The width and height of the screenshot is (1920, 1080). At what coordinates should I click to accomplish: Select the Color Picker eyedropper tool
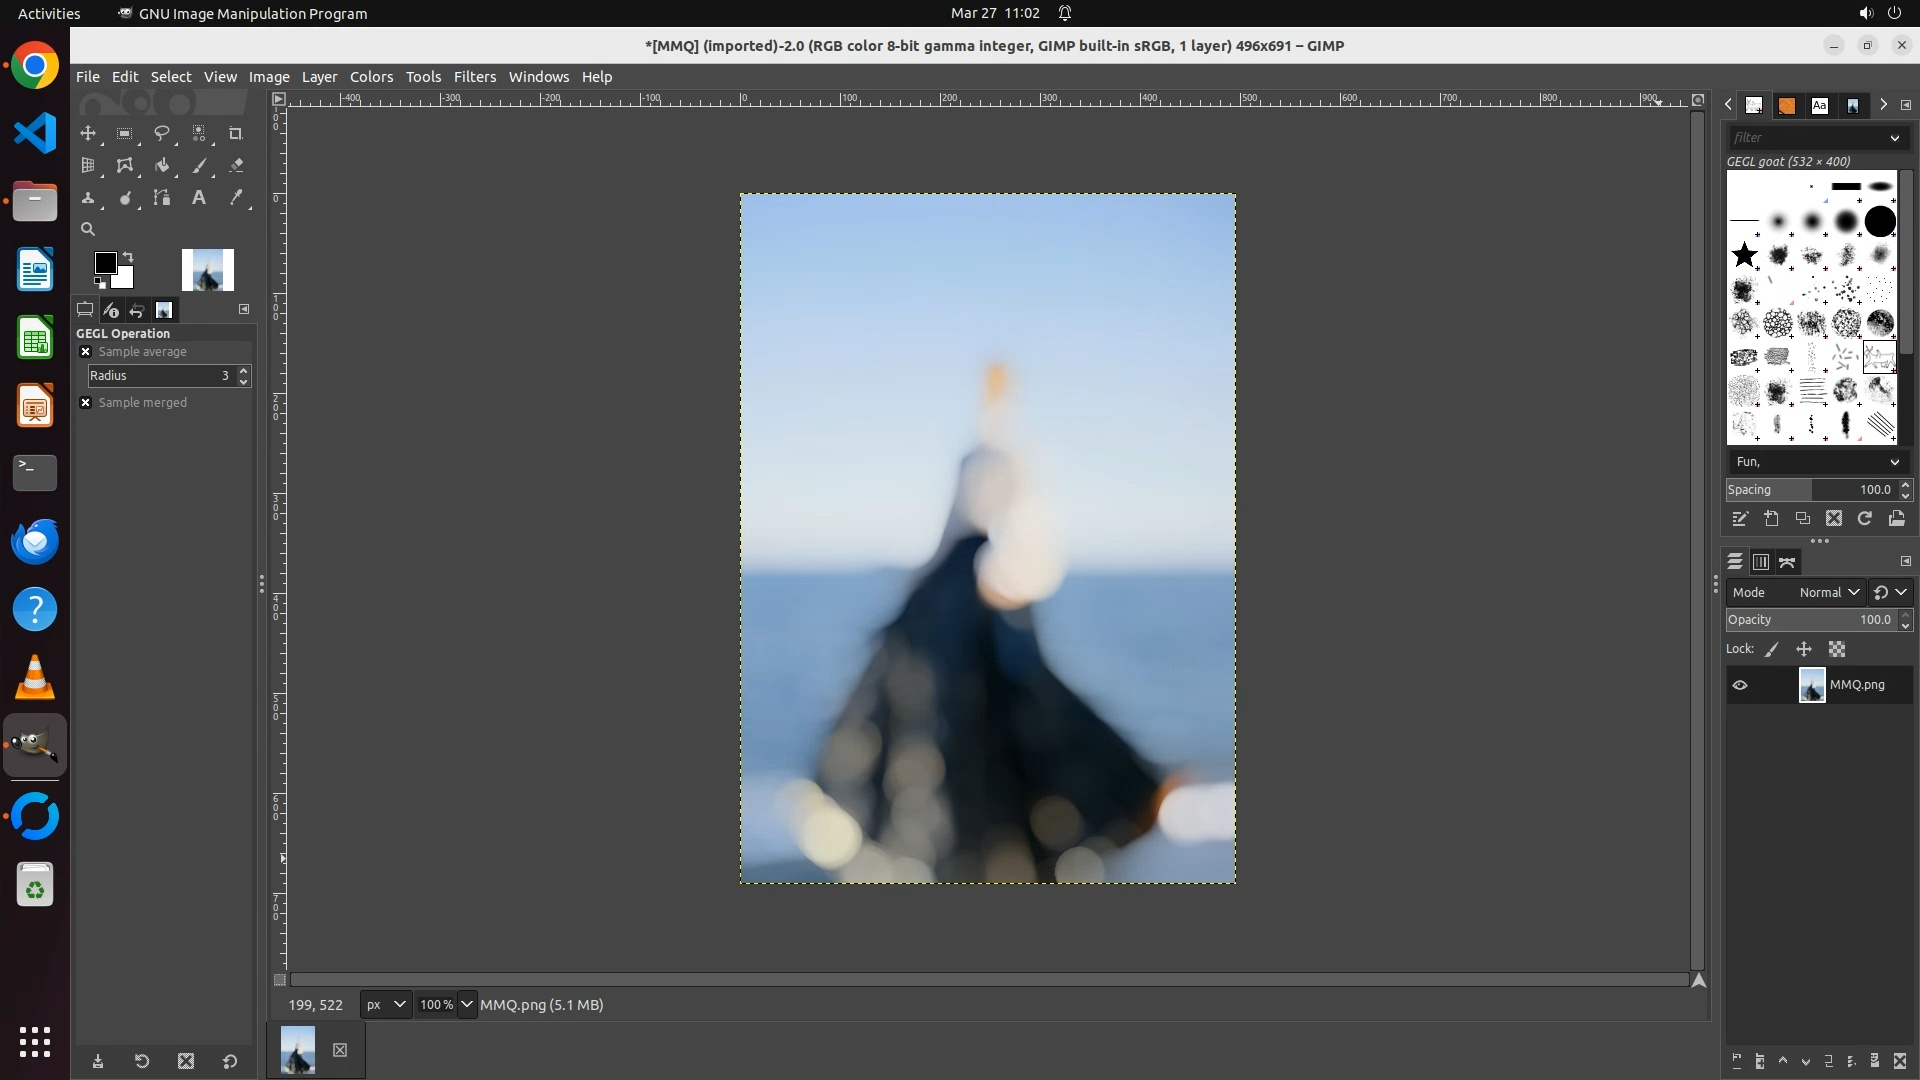[x=236, y=198]
